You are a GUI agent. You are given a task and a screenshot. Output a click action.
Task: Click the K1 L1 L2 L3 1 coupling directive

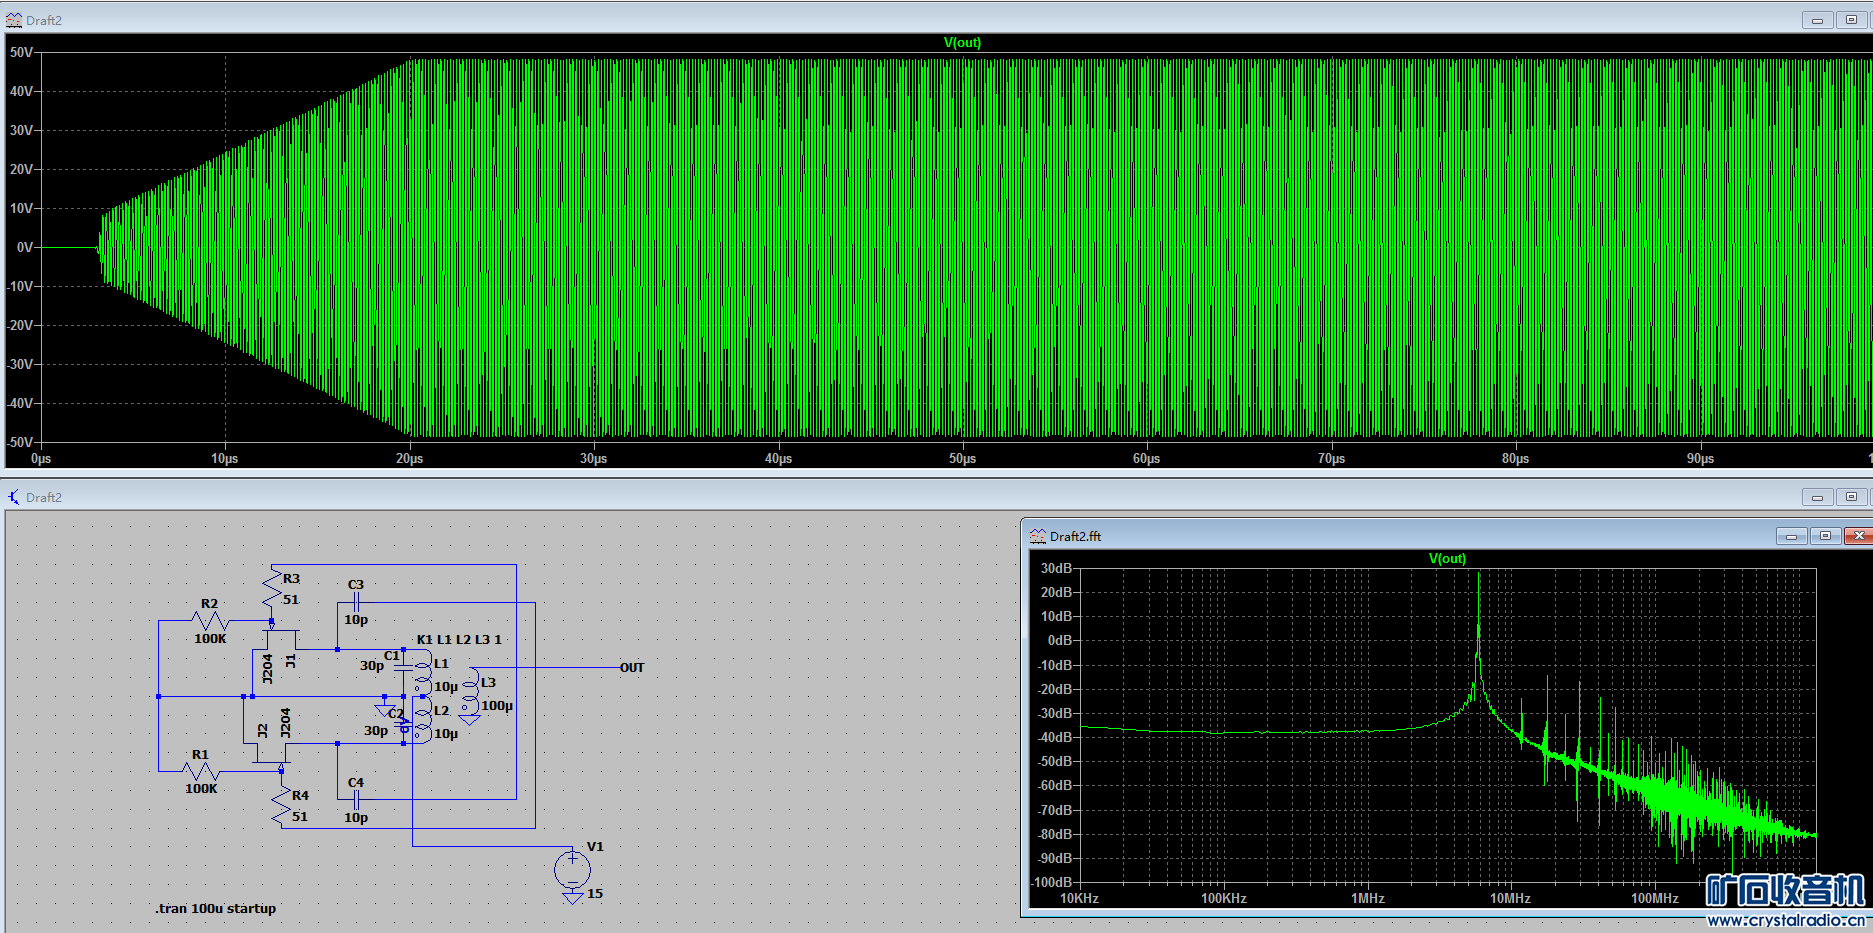pyautogui.click(x=459, y=639)
